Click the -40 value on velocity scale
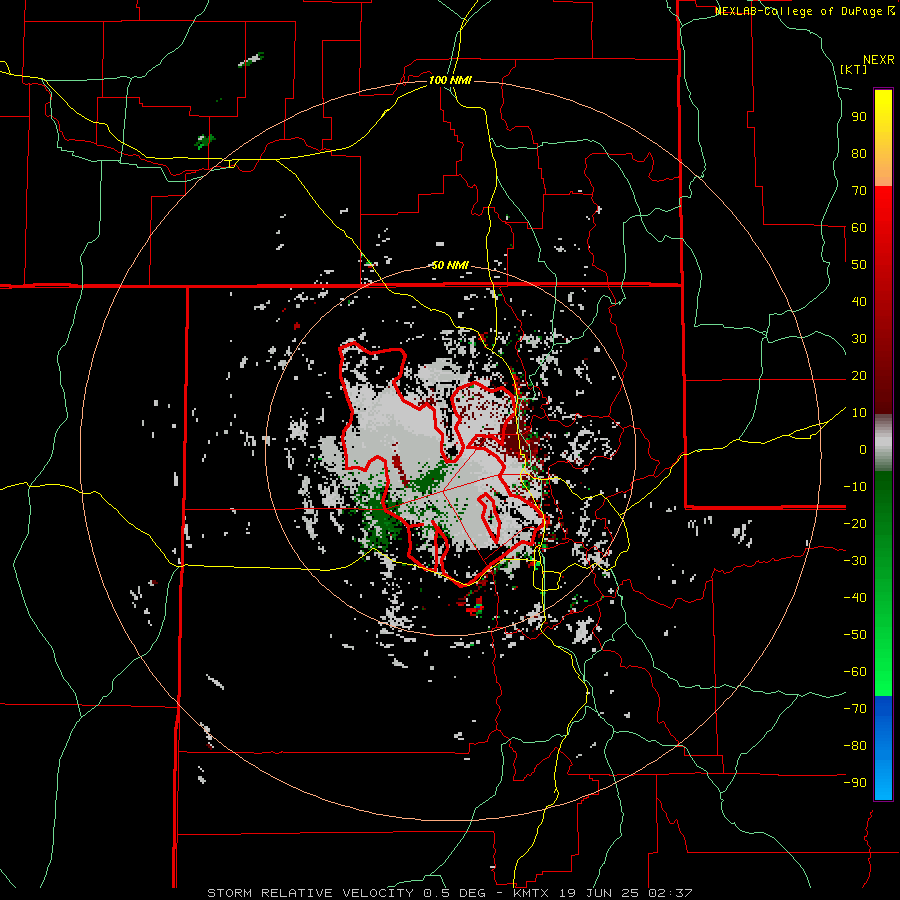Image resolution: width=900 pixels, height=900 pixels. [855, 598]
